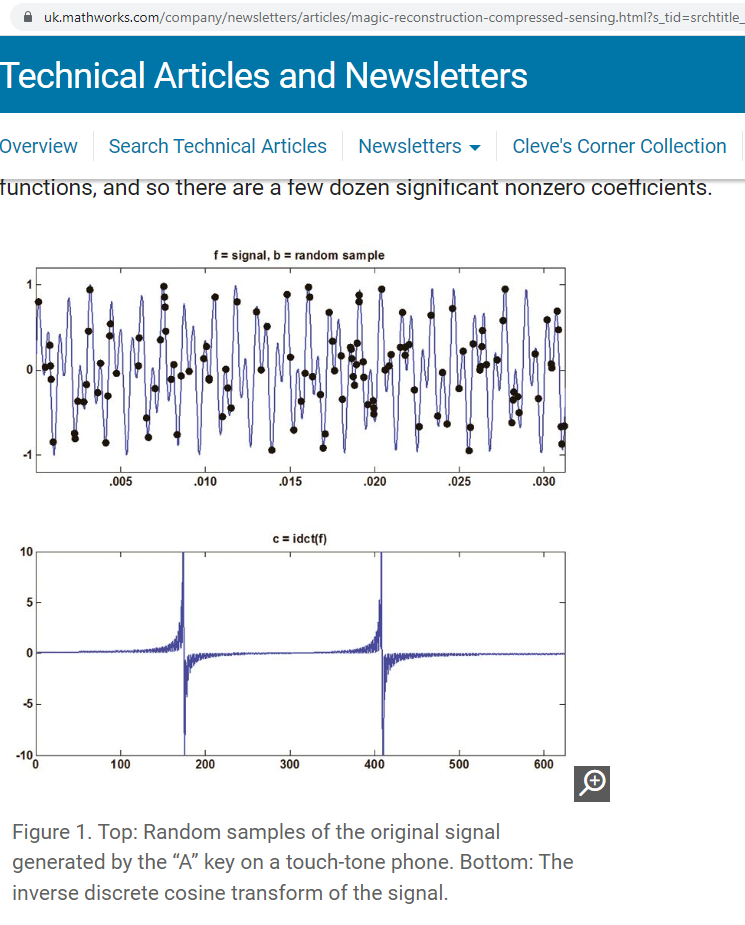
Task: Click the '400' axis label on bottom plot
Action: [x=375, y=765]
